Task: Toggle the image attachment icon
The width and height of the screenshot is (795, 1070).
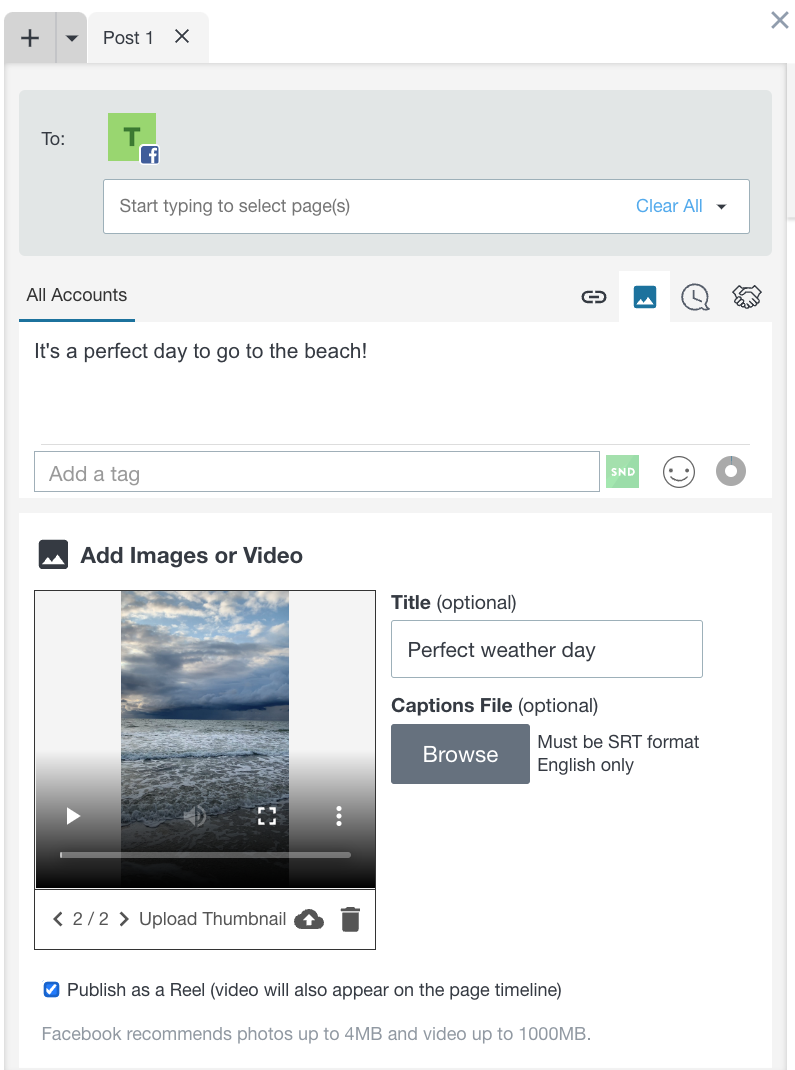Action: tap(645, 297)
